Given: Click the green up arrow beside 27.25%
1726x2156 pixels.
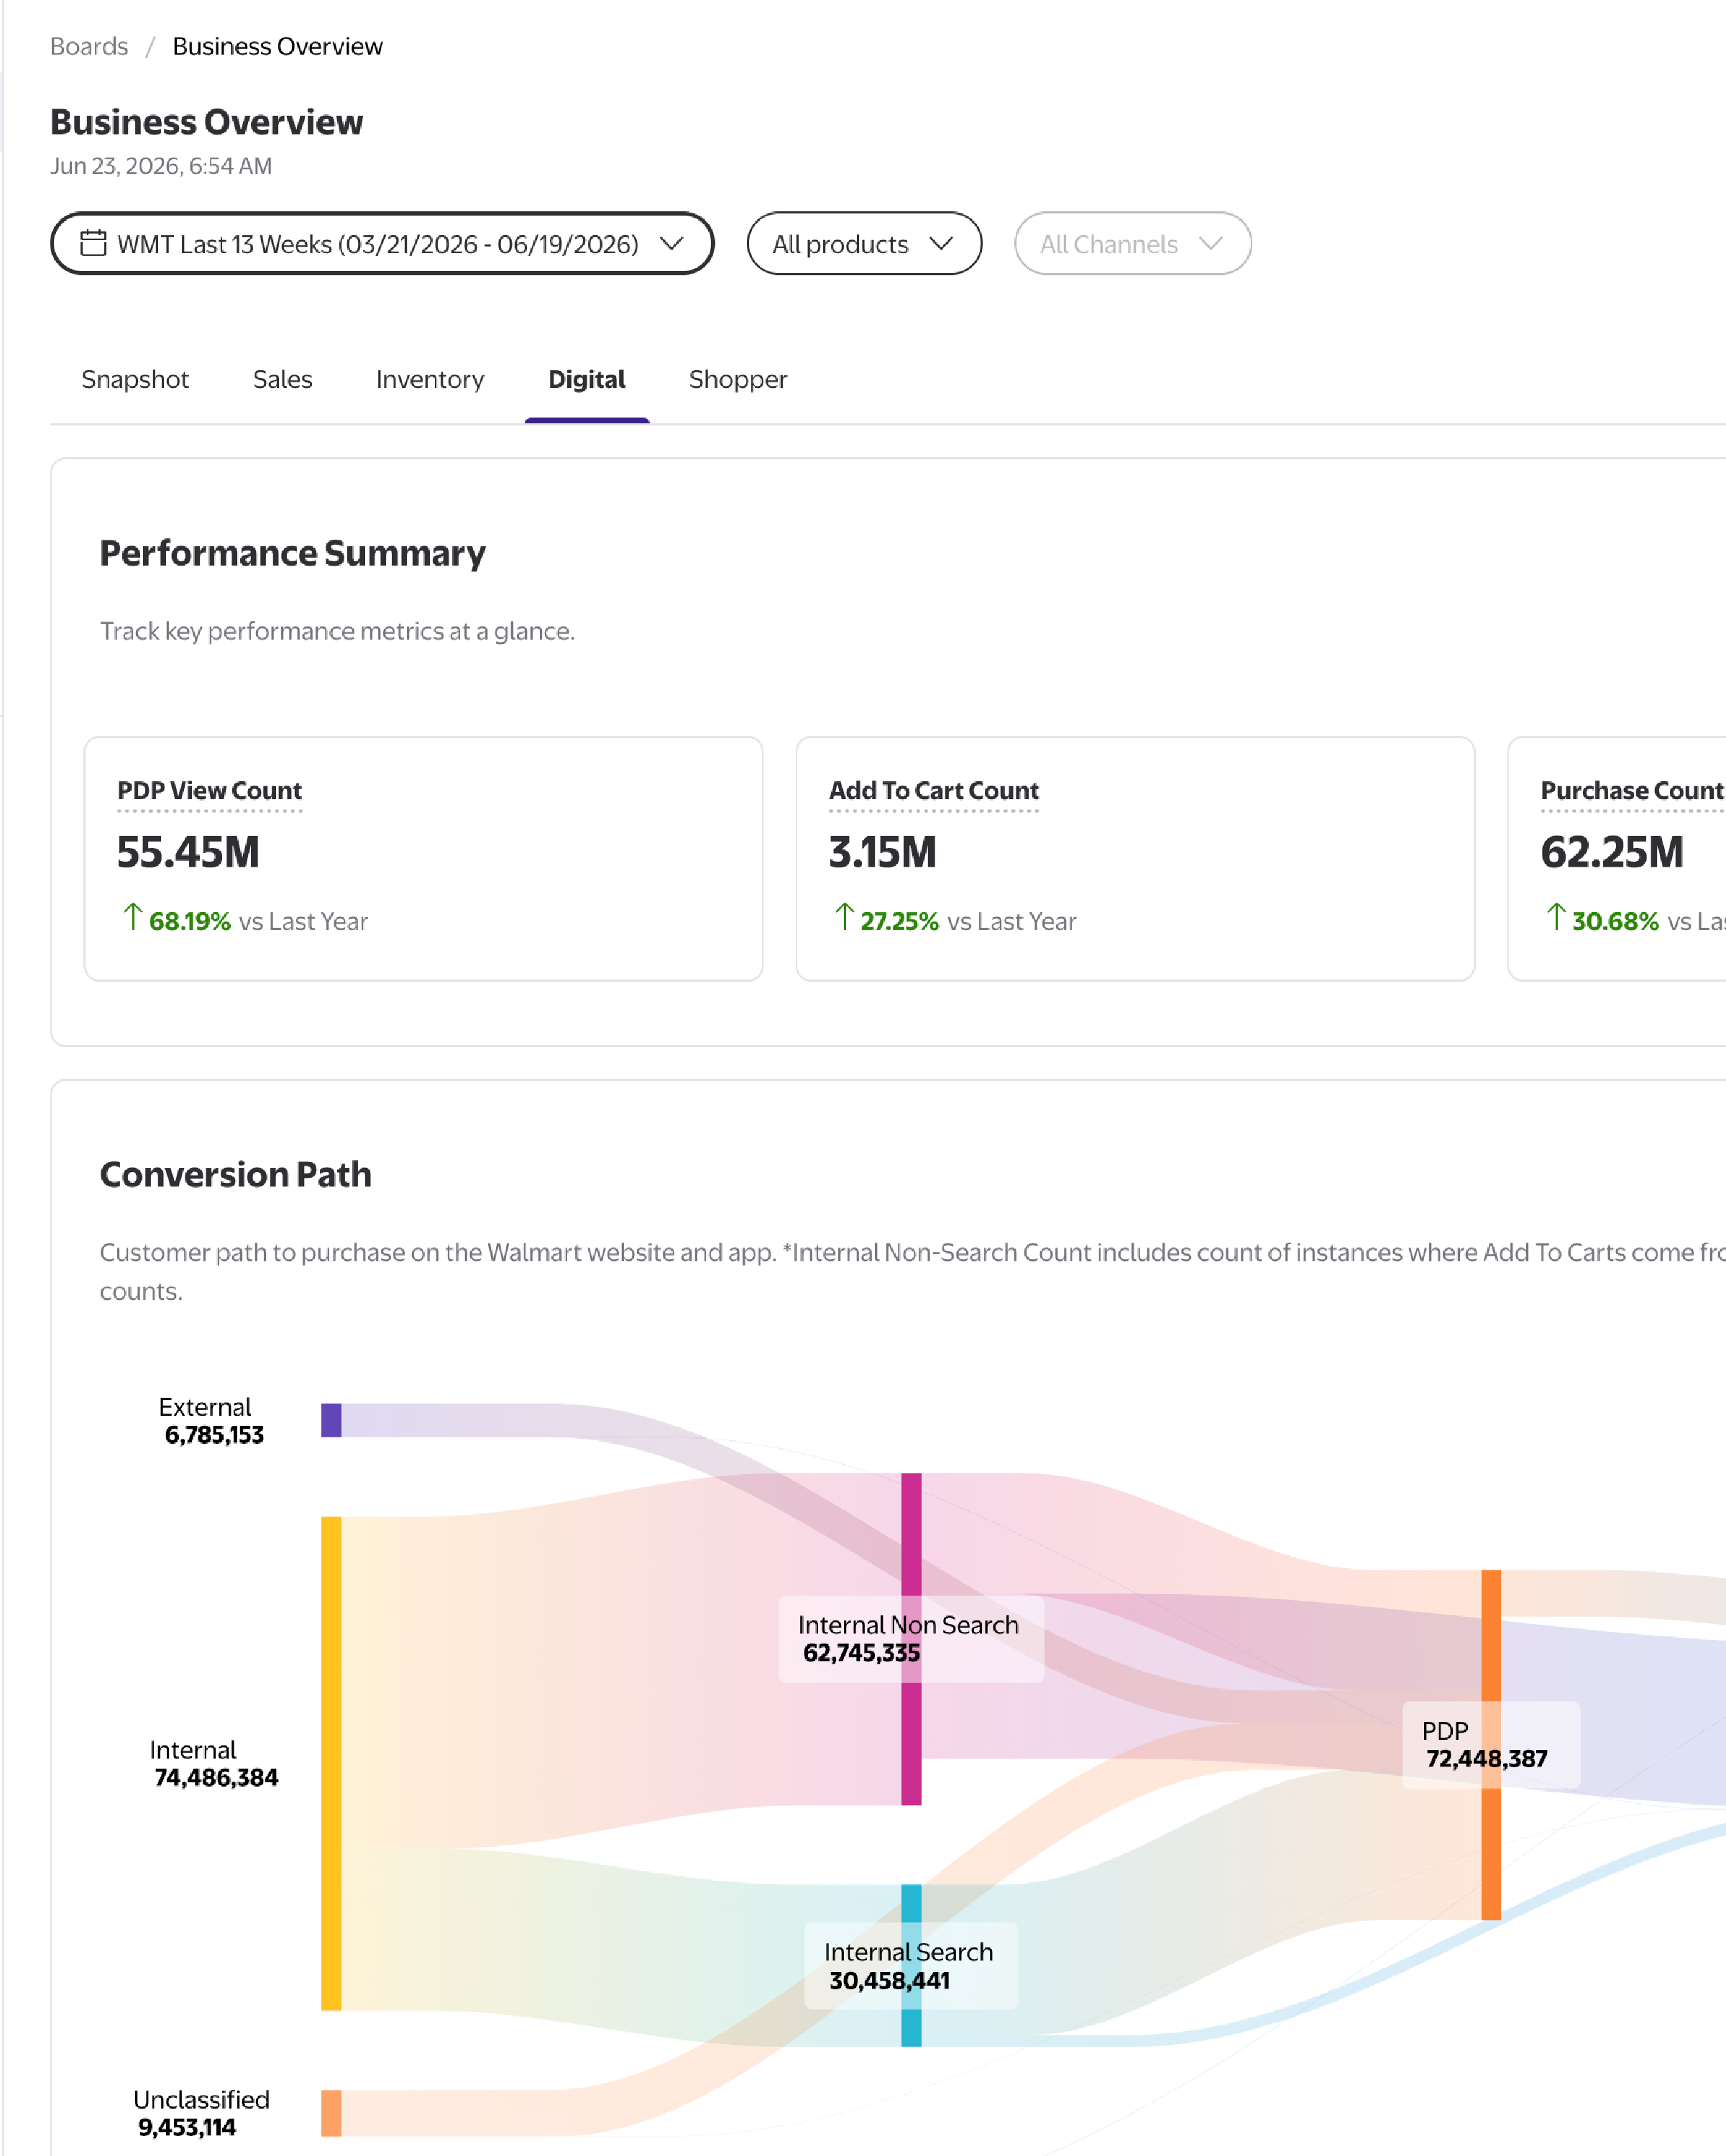Looking at the screenshot, I should 844,917.
